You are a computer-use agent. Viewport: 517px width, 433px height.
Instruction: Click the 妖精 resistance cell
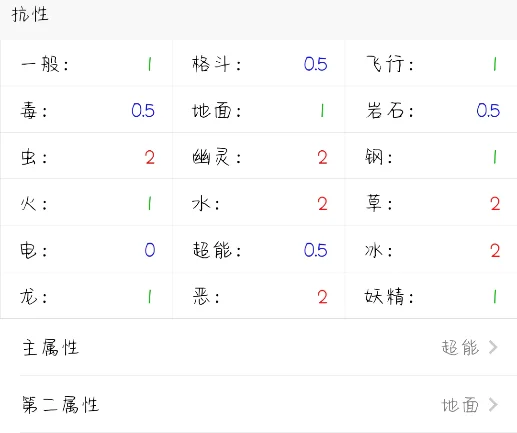(x=431, y=296)
